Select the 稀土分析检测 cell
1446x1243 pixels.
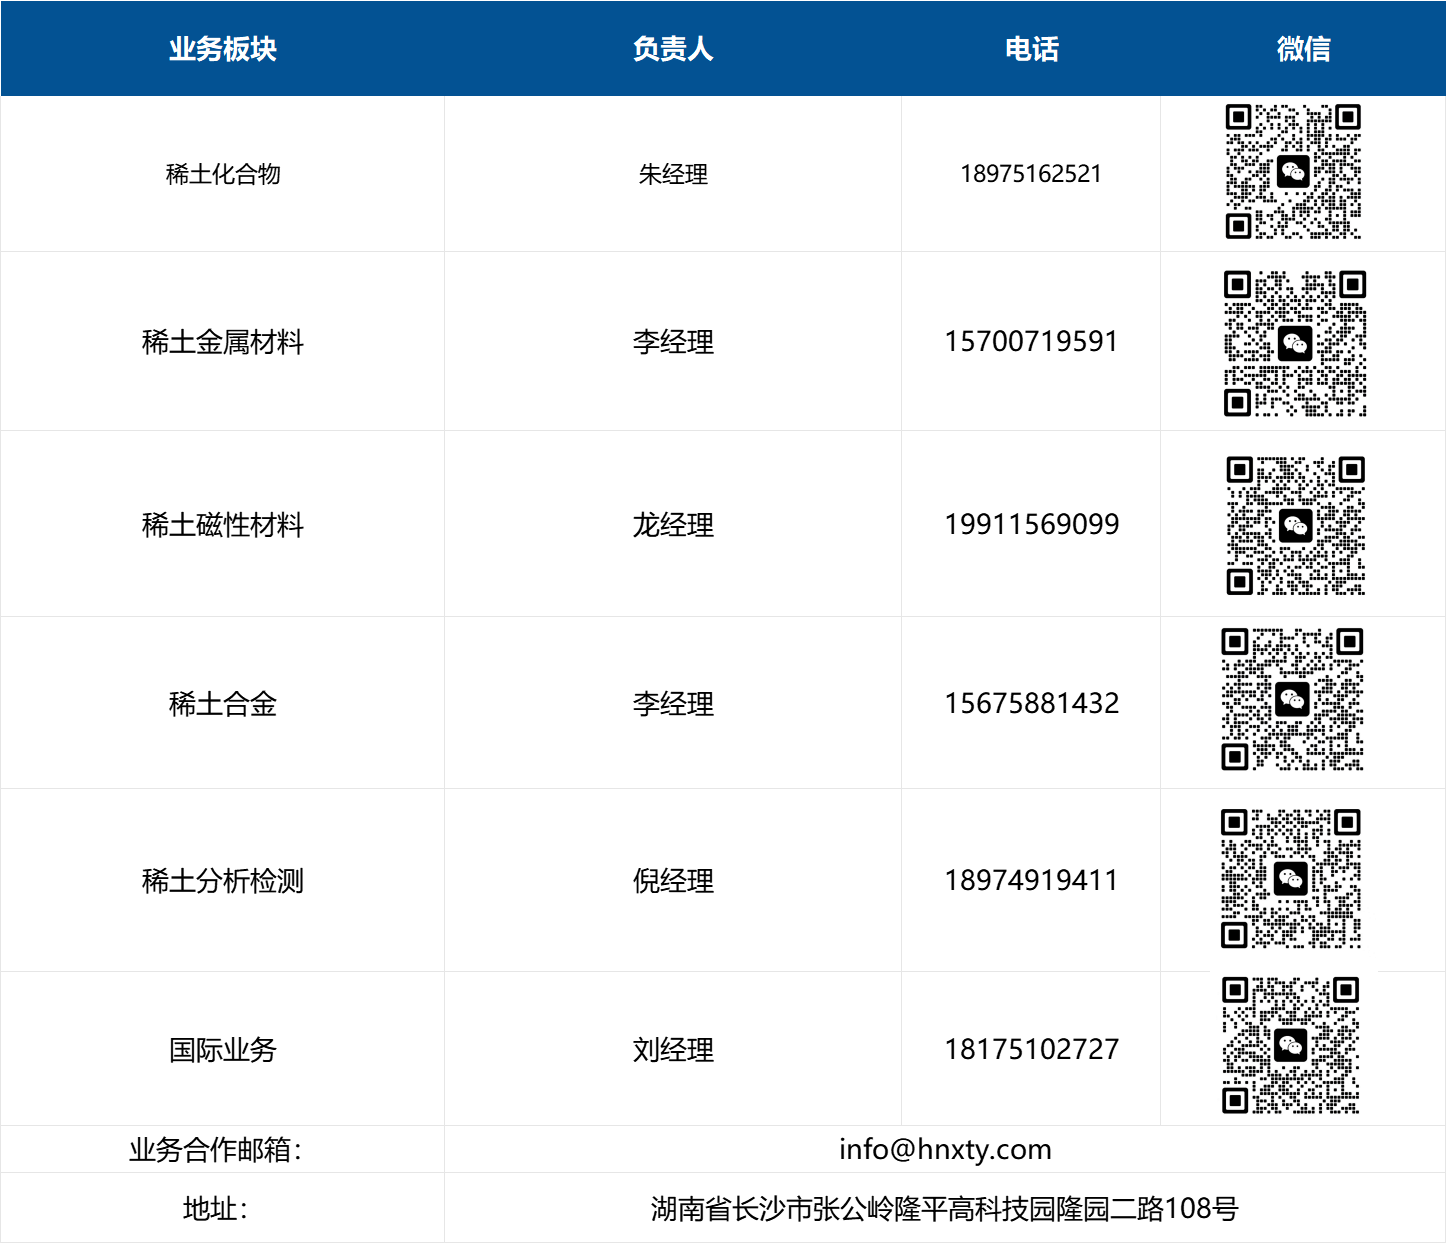[222, 881]
